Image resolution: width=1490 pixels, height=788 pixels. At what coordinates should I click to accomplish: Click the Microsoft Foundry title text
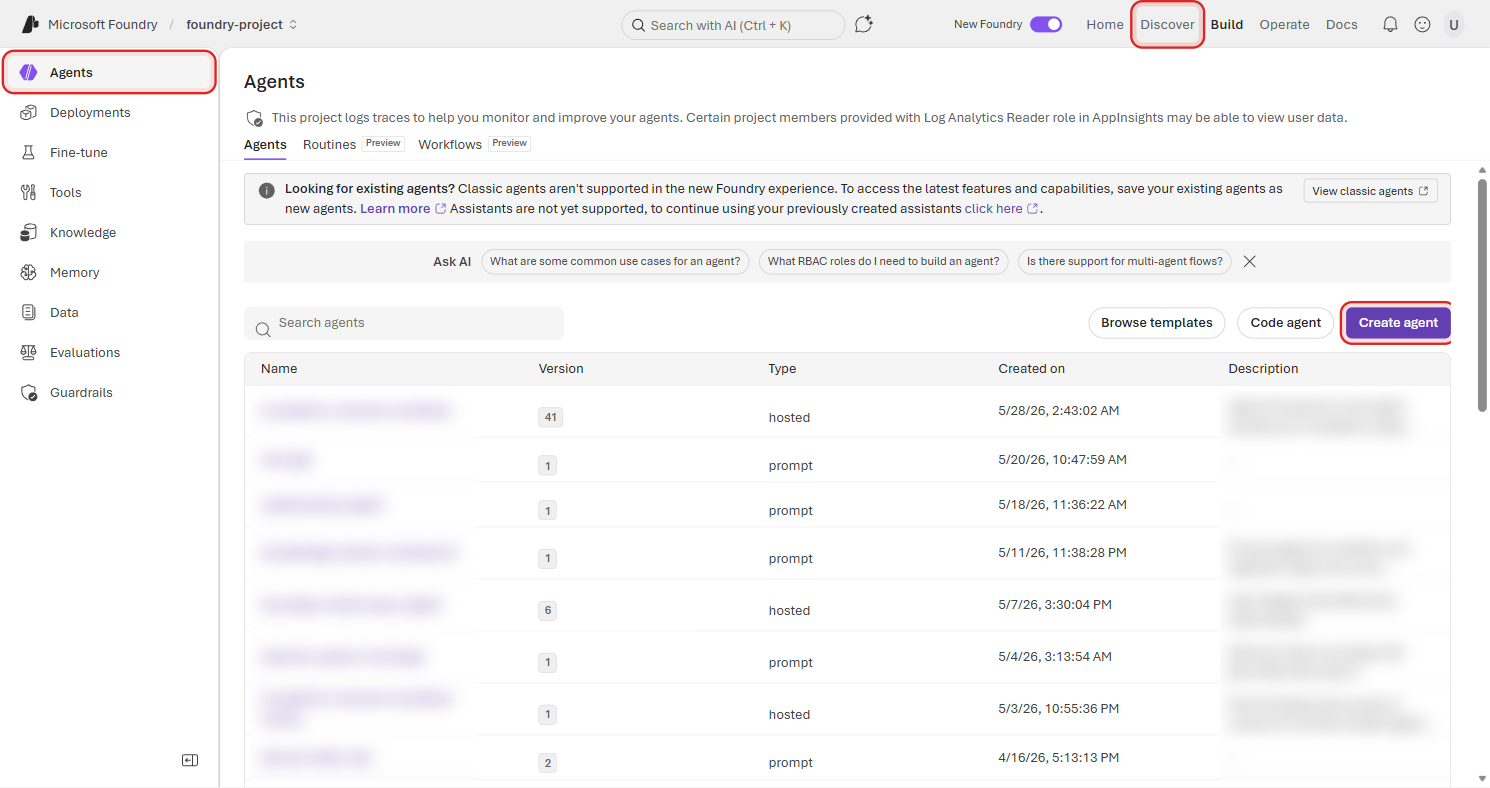point(103,24)
